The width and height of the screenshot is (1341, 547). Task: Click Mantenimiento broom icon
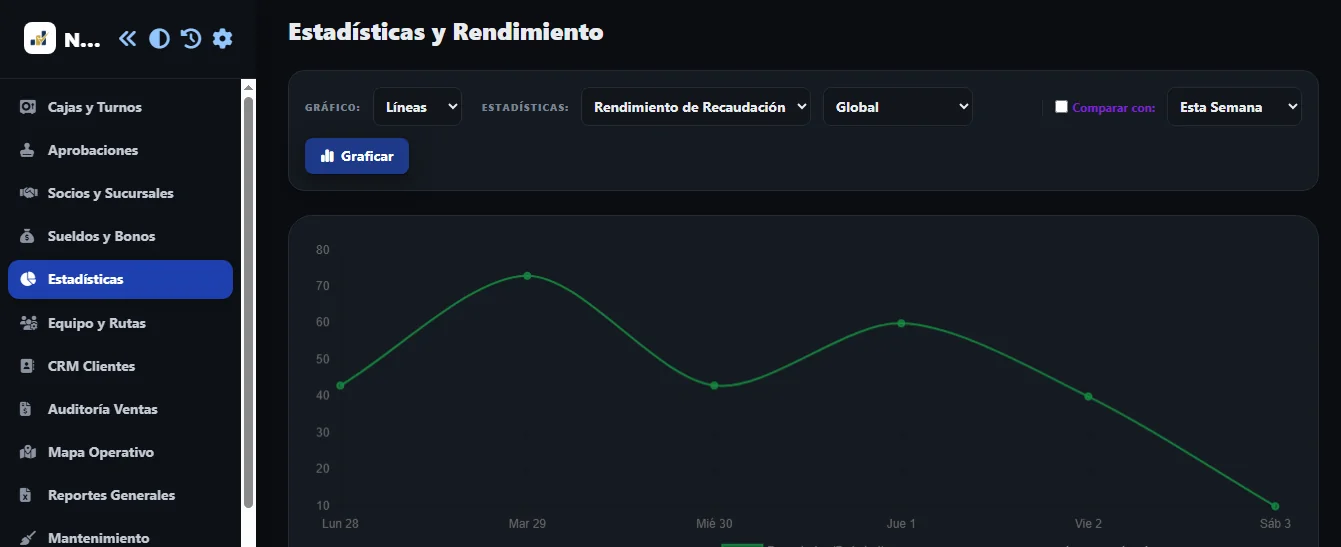click(28, 538)
